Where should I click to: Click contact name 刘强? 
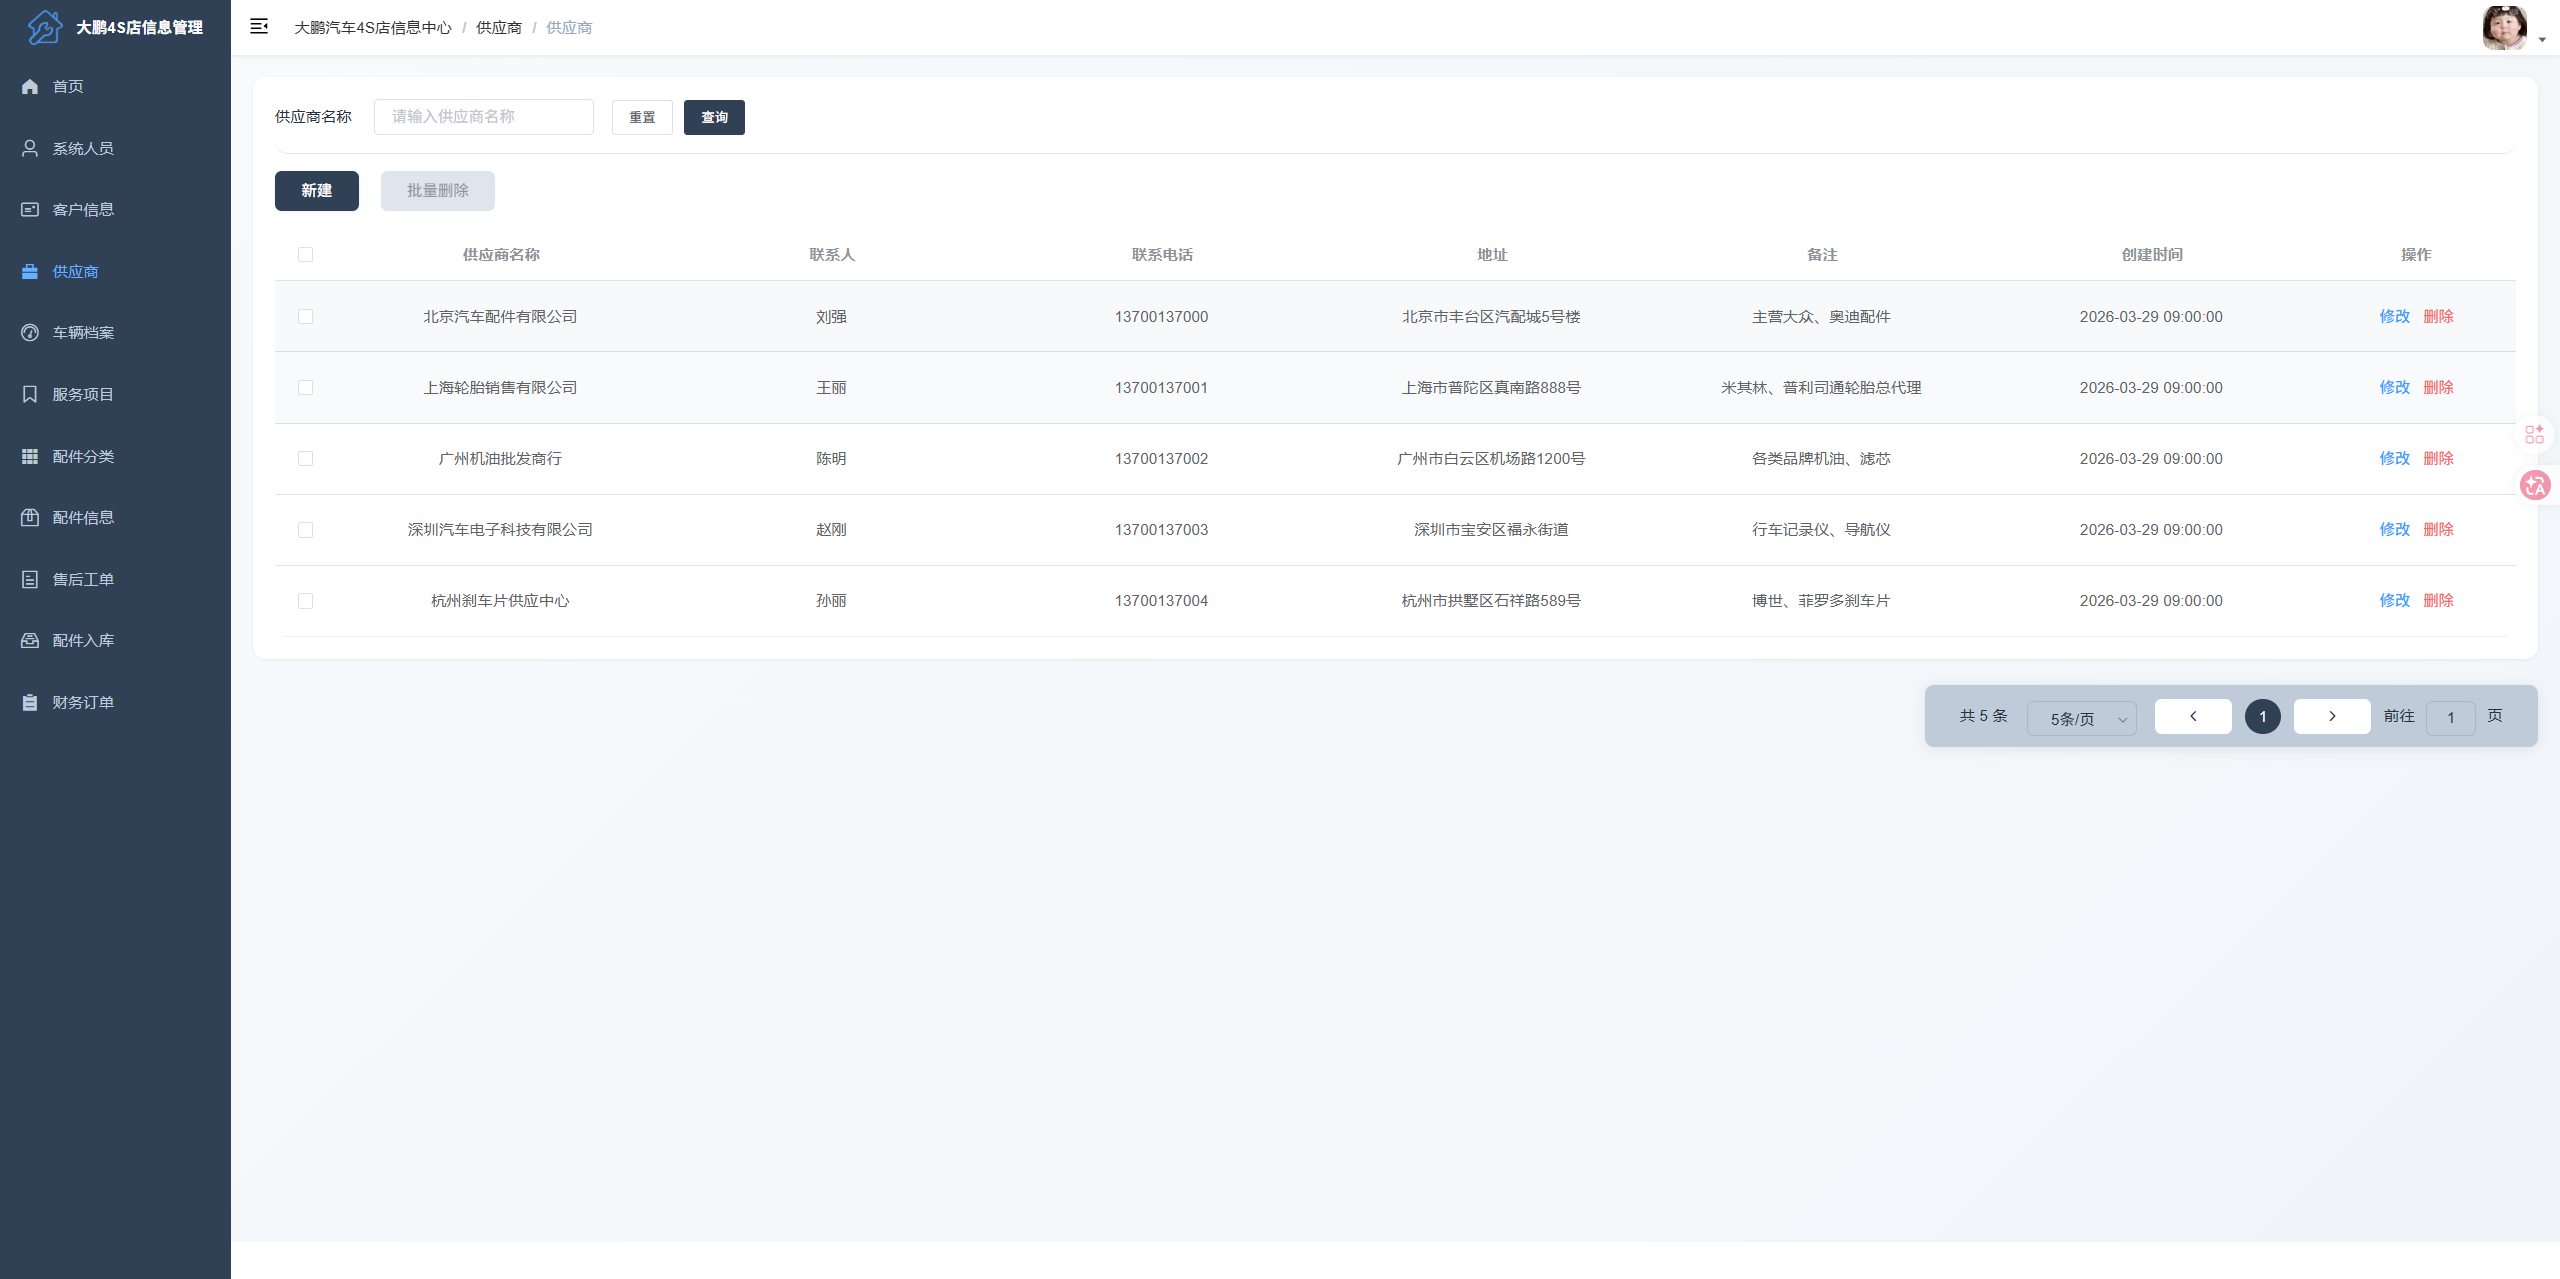pos(831,317)
